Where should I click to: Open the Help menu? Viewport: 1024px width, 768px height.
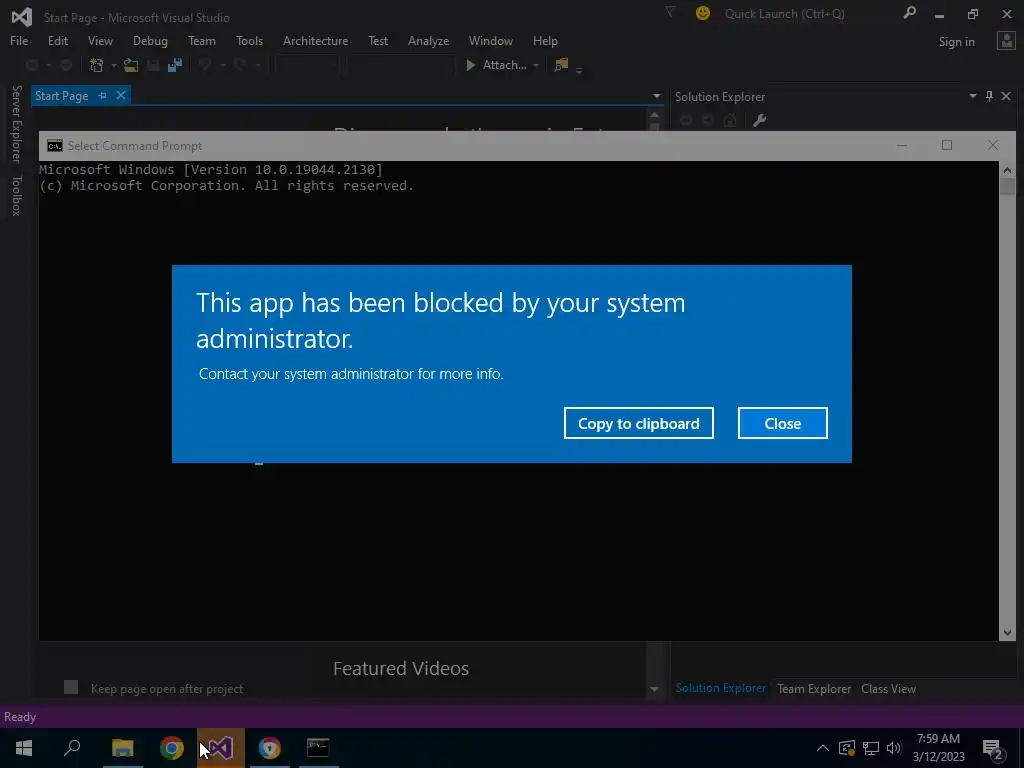[x=545, y=40]
